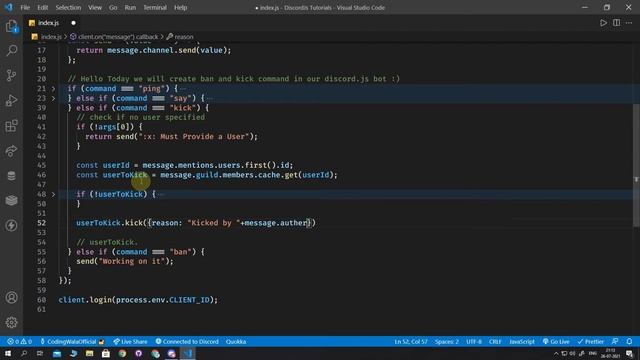This screenshot has height=360, width=640.
Task: Open the Windows Action Center notifications
Action: click(x=630, y=353)
